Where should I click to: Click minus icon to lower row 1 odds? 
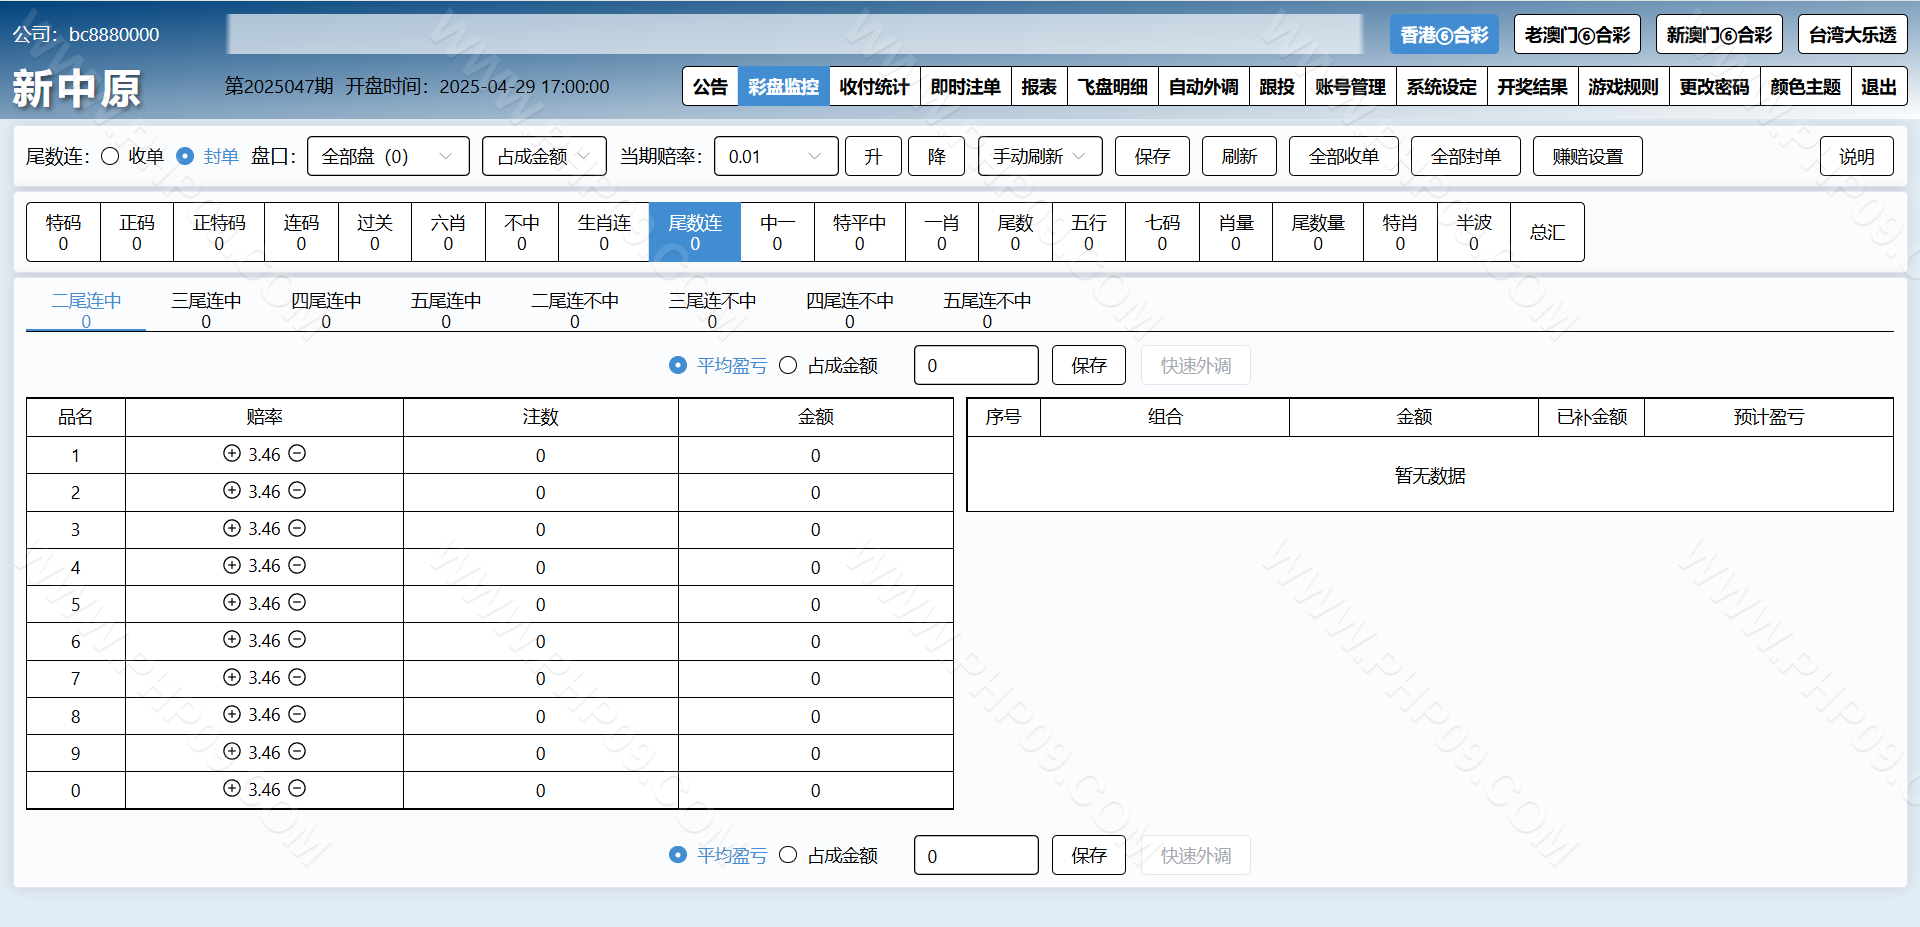click(x=297, y=453)
